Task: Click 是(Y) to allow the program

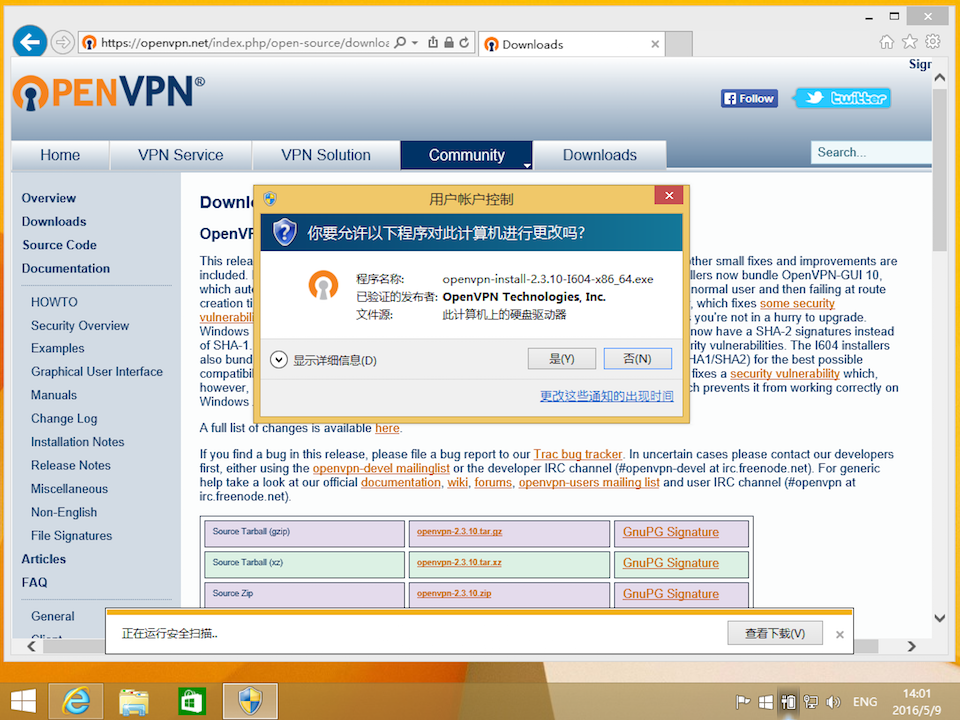Action: point(561,359)
